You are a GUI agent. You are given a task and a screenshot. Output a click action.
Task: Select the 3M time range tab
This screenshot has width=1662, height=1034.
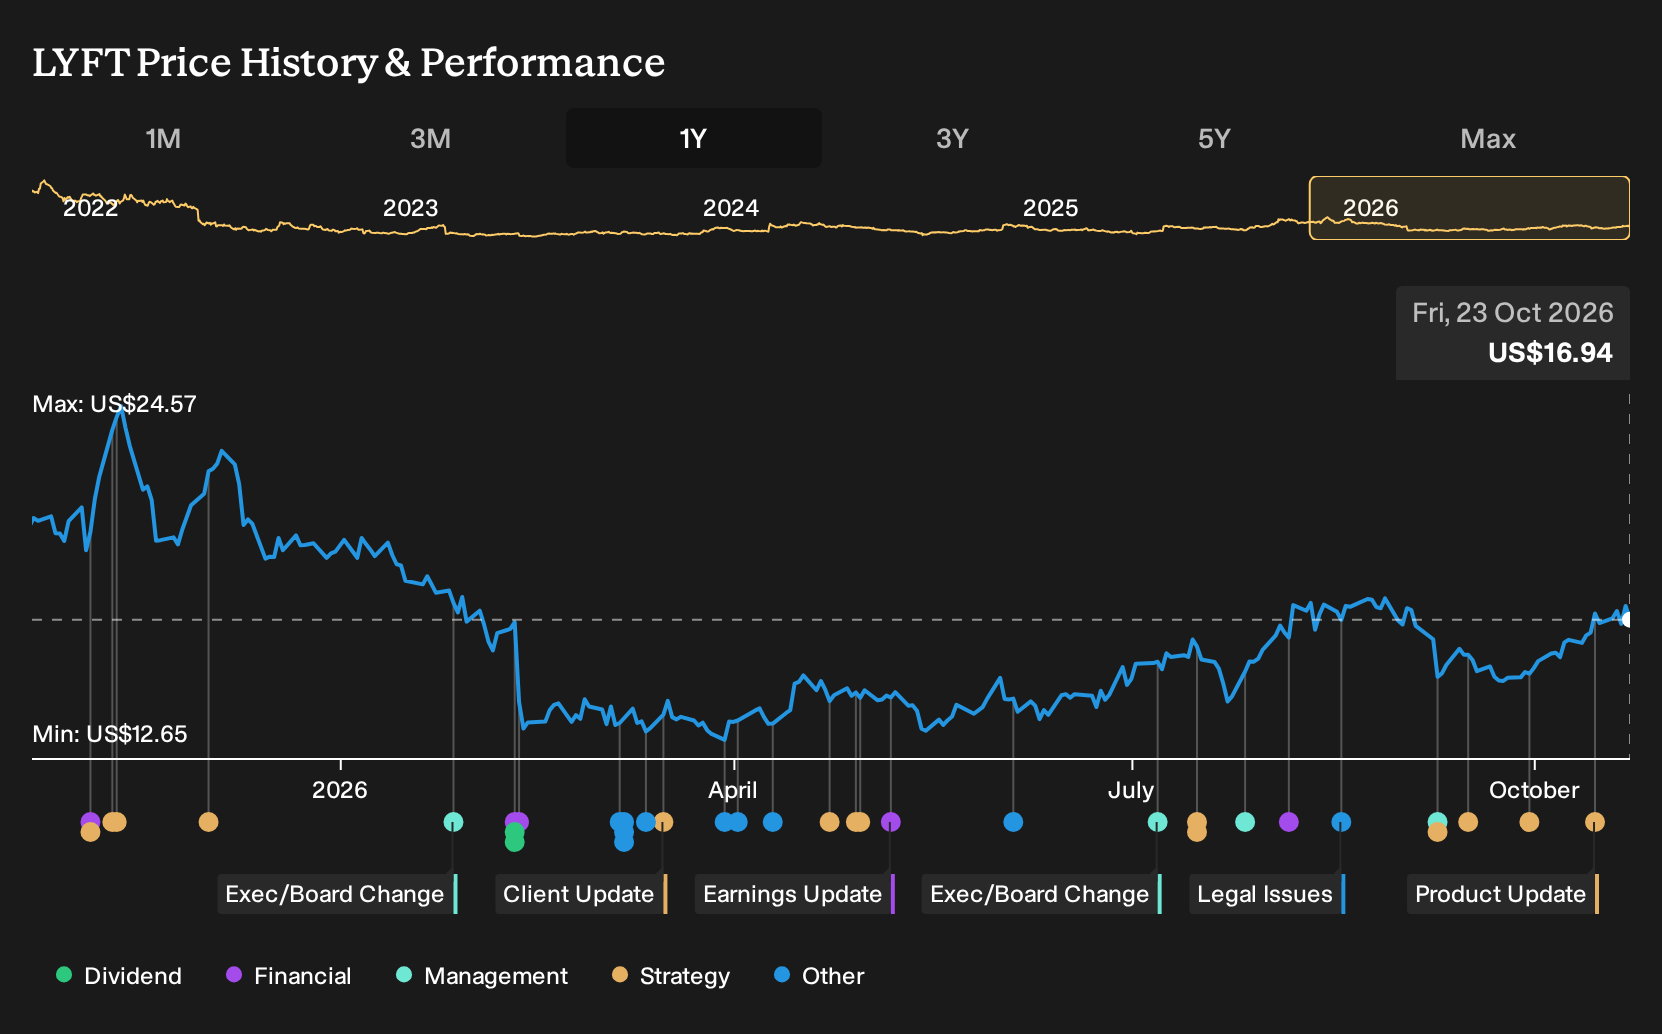click(430, 138)
